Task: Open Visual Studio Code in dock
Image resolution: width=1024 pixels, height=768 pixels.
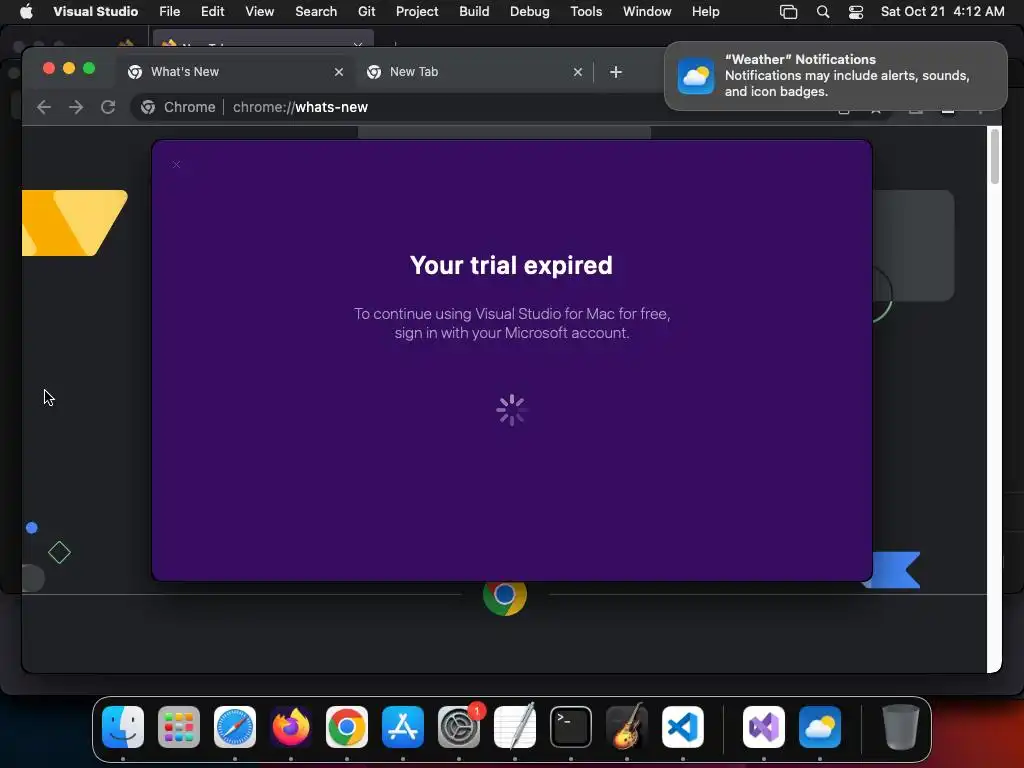Action: tap(683, 727)
